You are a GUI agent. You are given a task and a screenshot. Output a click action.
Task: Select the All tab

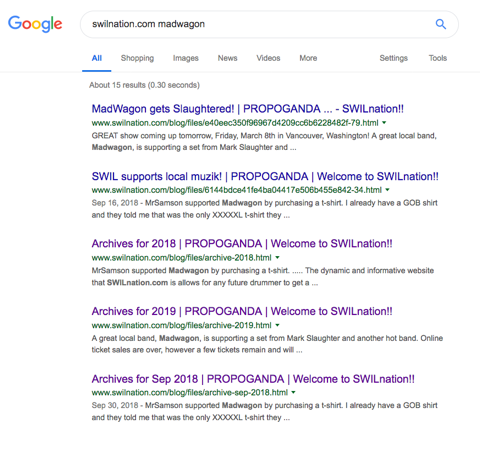[97, 58]
